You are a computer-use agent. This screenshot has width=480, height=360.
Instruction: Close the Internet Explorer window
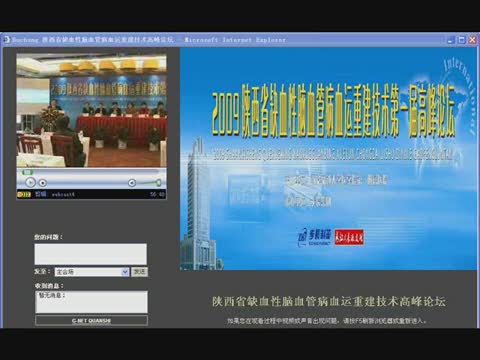[473, 40]
